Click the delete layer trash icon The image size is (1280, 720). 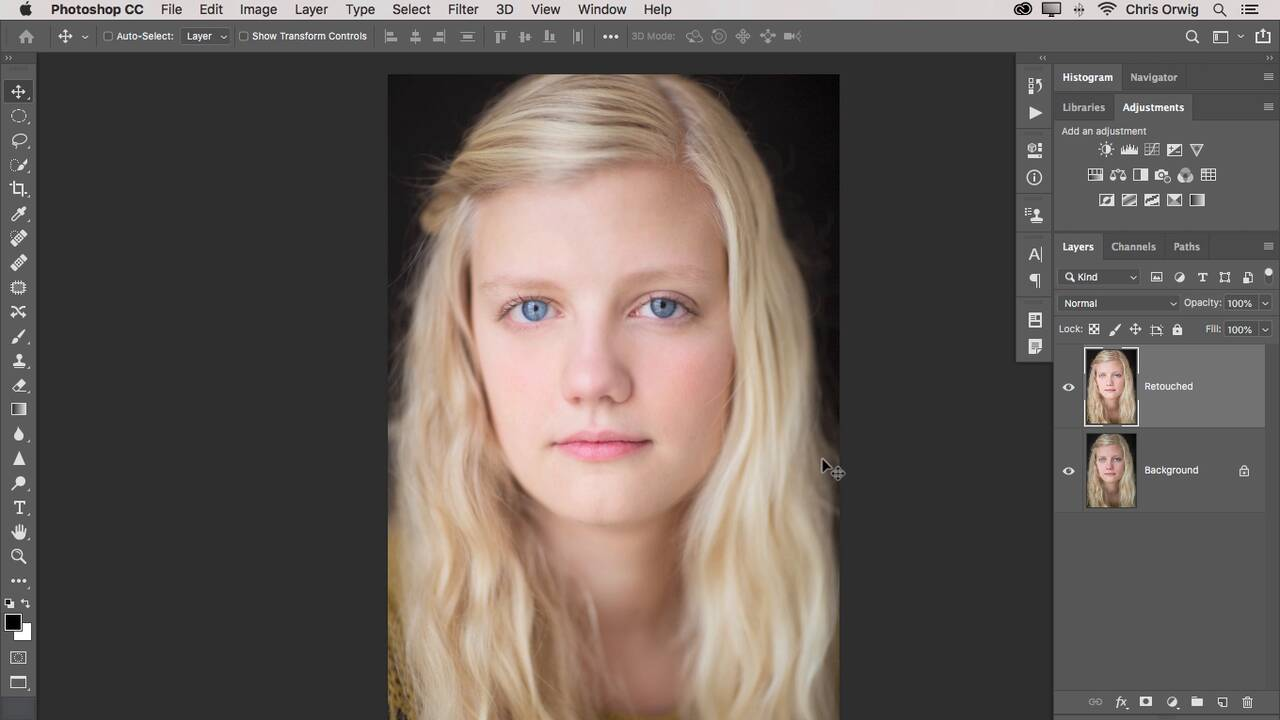pyautogui.click(x=1247, y=702)
